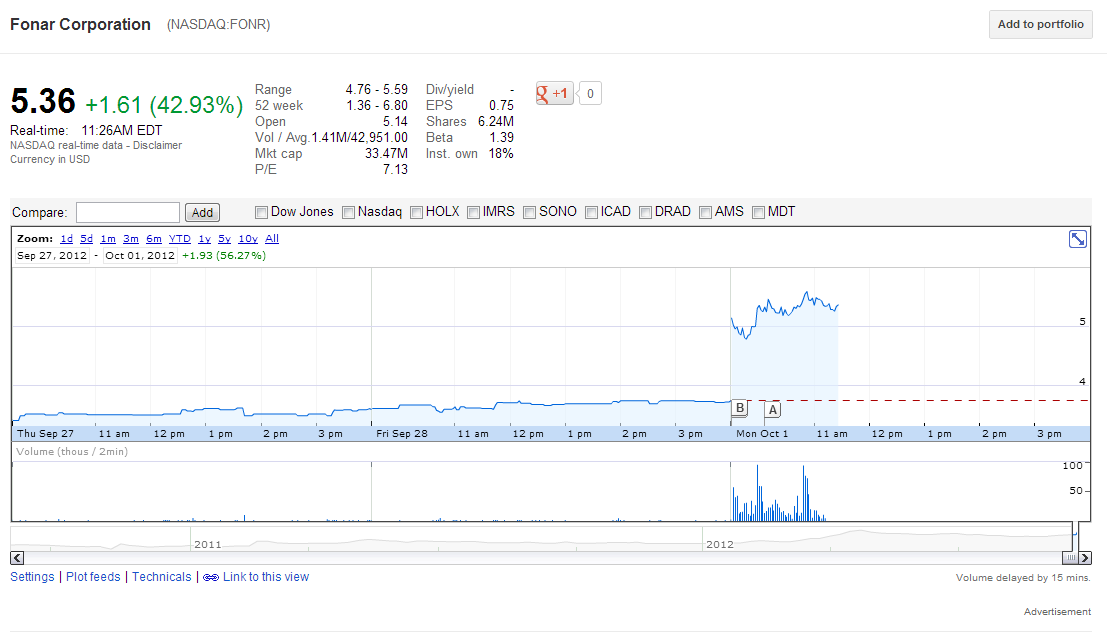
Task: Click the scroll left arrow under chart
Action: click(x=17, y=558)
